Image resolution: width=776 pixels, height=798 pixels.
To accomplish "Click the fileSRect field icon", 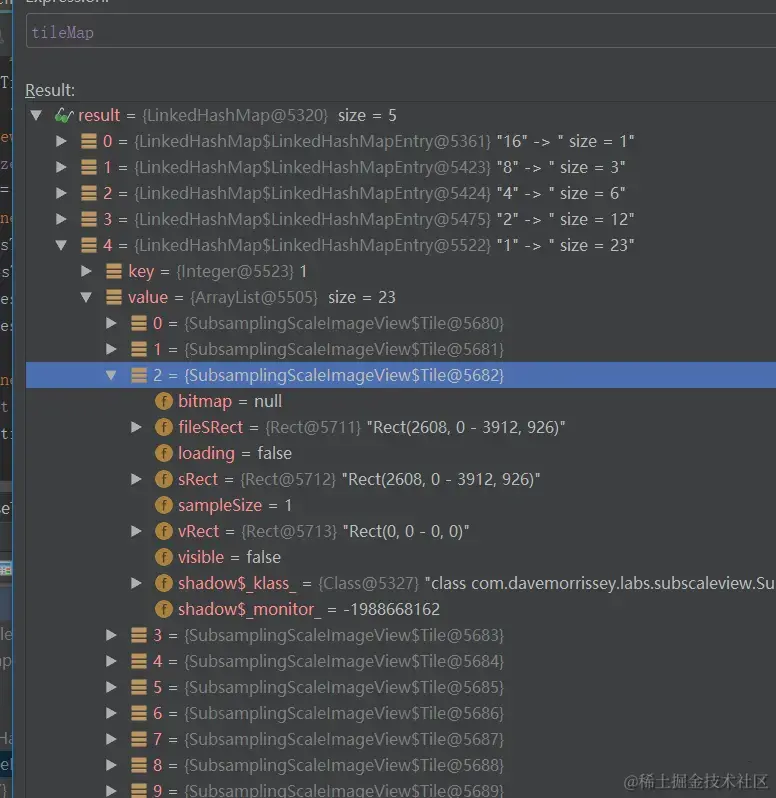I will [164, 428].
